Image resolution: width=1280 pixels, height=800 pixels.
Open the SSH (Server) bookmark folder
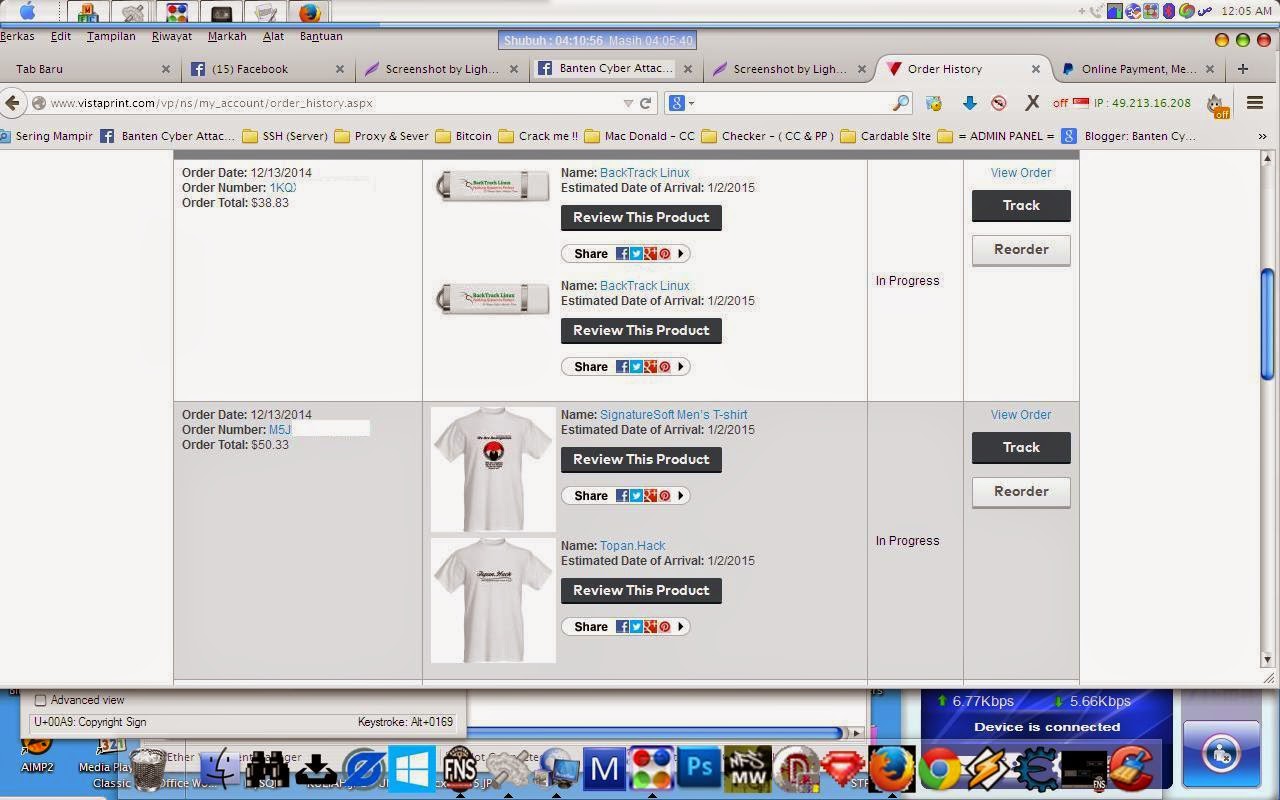(285, 136)
